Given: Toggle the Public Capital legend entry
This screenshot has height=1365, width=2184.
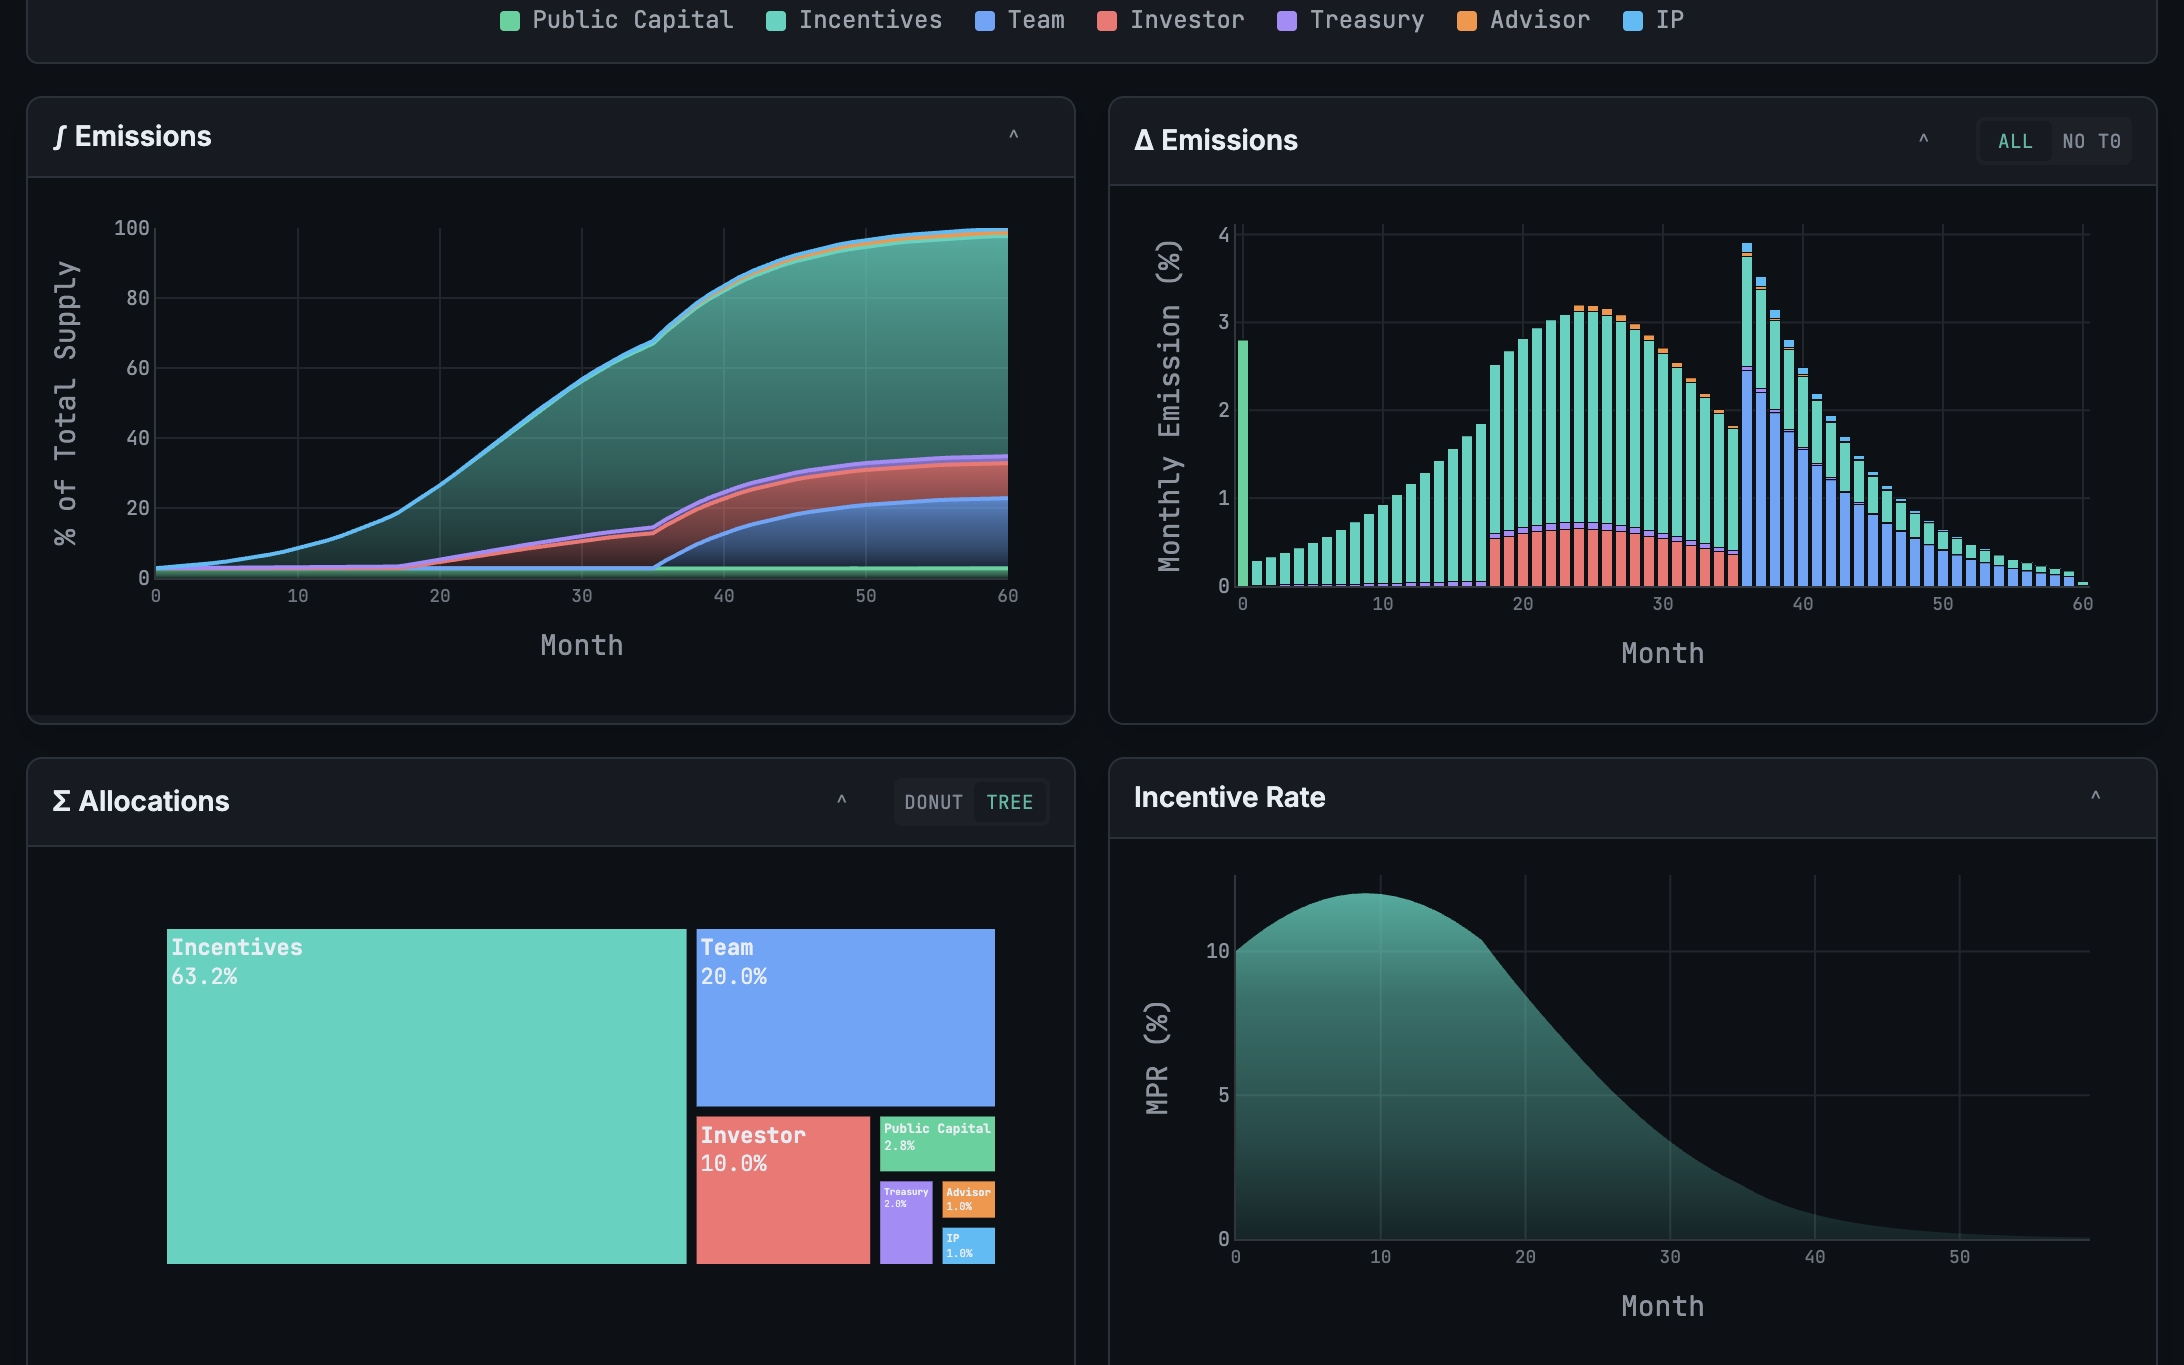Looking at the screenshot, I should 617,20.
